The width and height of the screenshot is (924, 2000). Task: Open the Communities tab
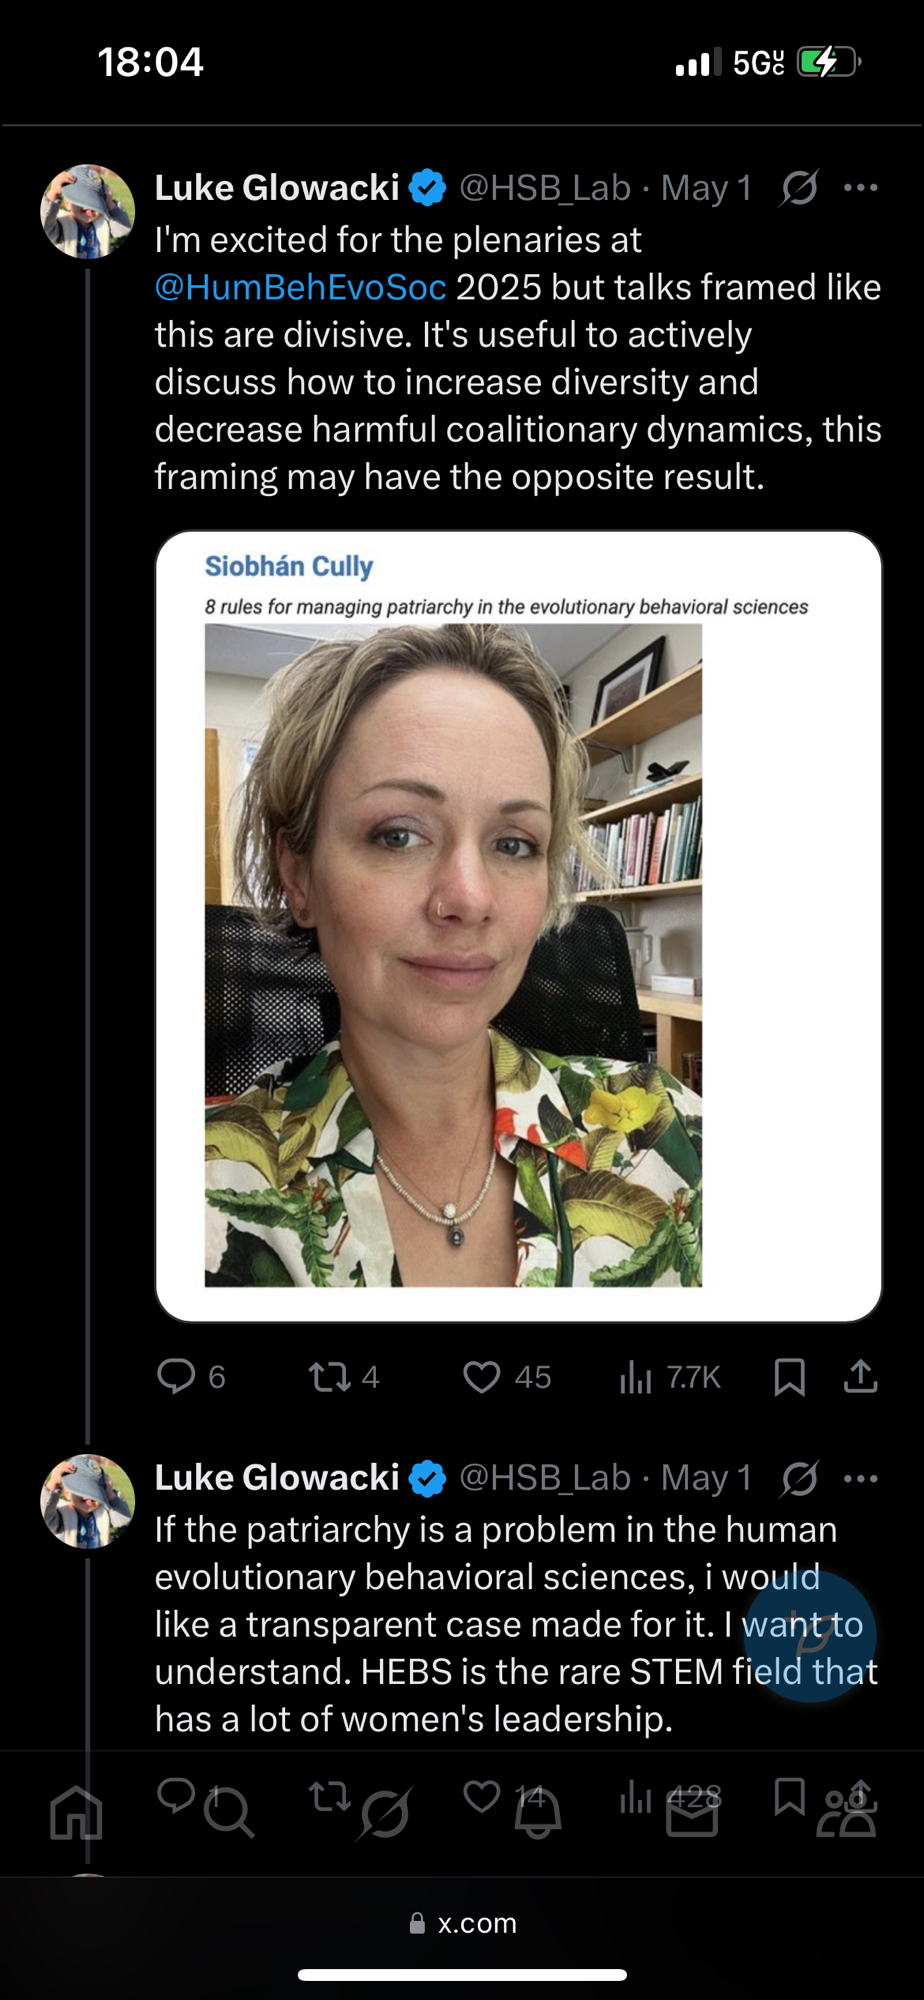coord(847,1812)
